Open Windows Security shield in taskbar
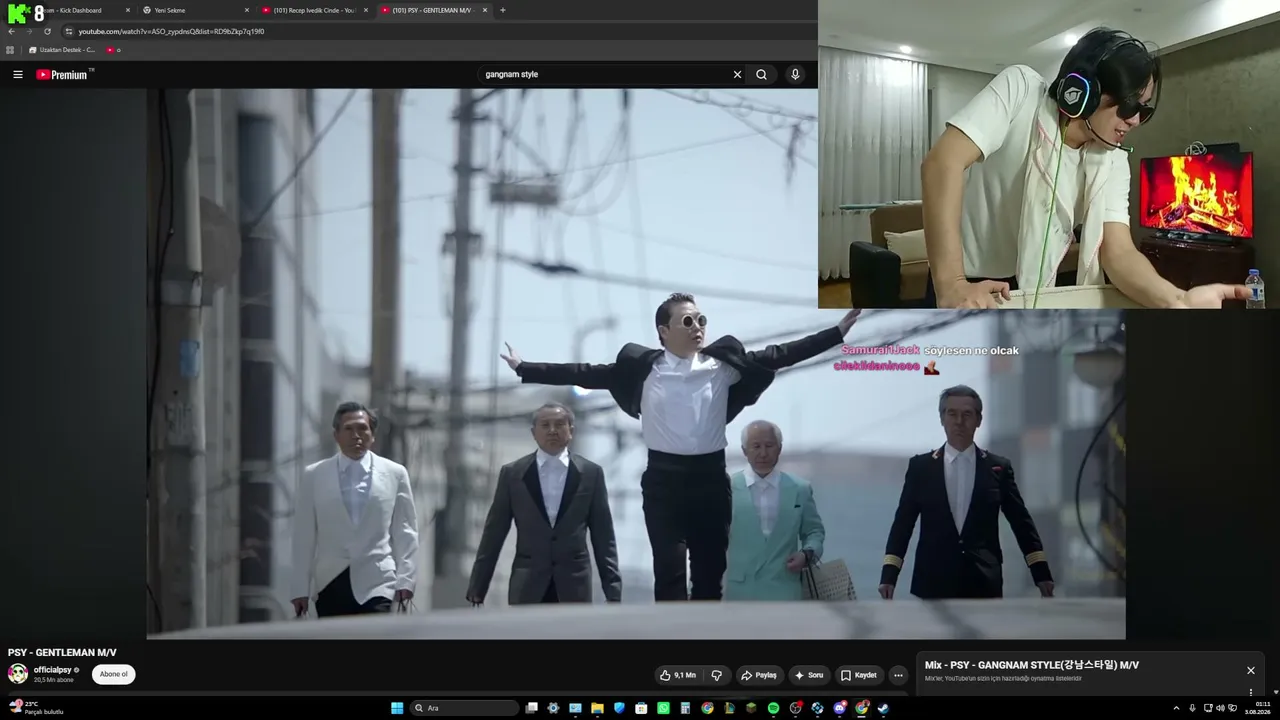This screenshot has height=720, width=1280. coord(619,708)
